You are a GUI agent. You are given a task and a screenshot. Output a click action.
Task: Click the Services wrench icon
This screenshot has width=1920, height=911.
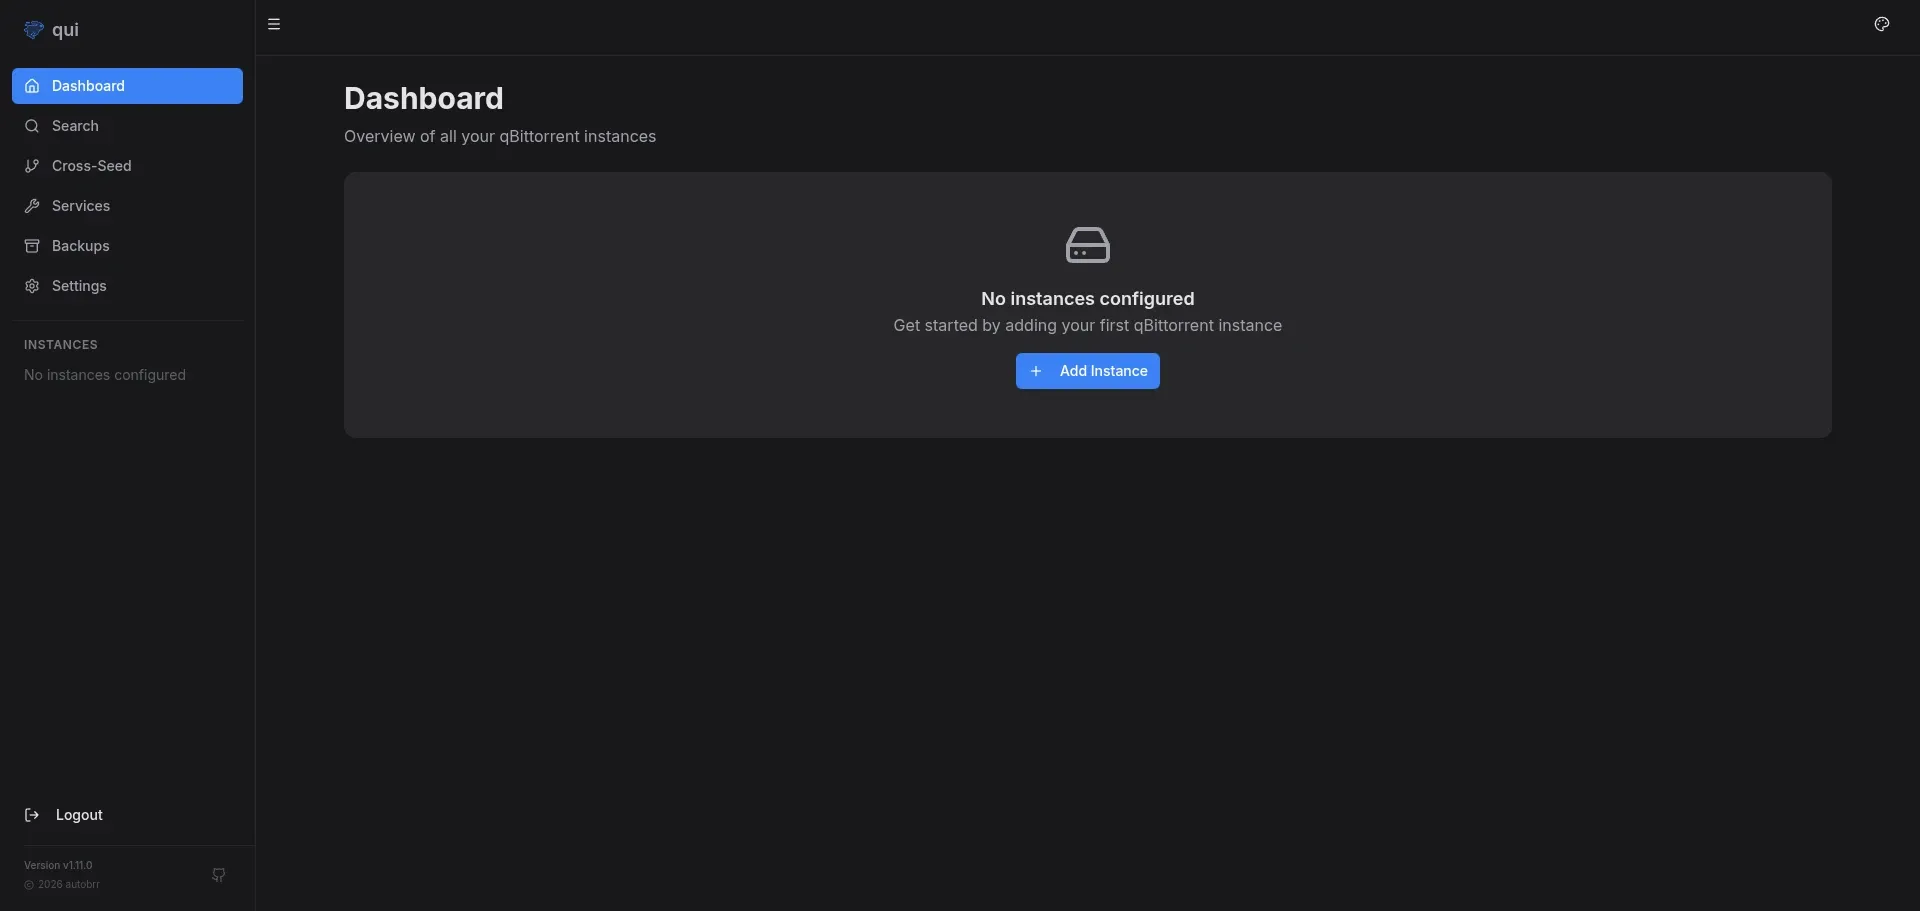coord(32,206)
